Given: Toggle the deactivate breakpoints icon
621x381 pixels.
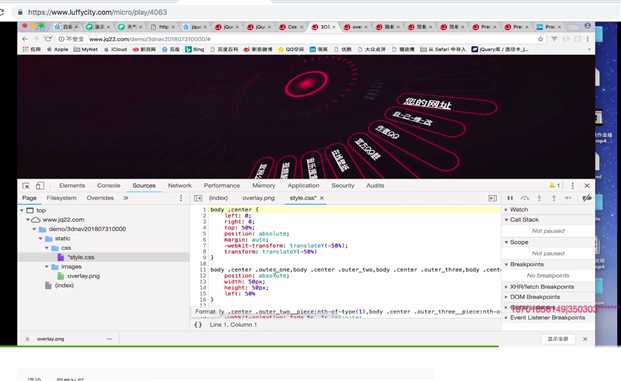Looking at the screenshot, I should [x=587, y=198].
